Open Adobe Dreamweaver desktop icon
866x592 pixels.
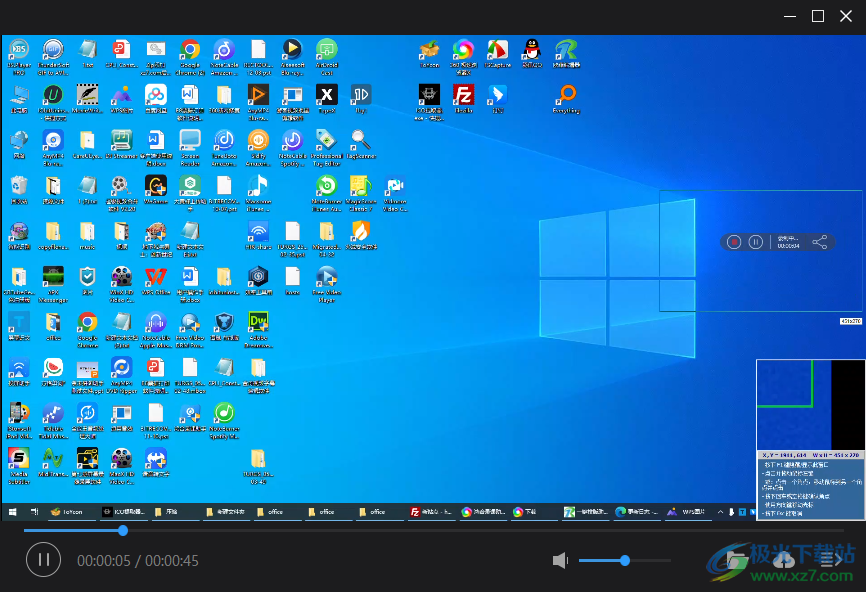pyautogui.click(x=258, y=330)
